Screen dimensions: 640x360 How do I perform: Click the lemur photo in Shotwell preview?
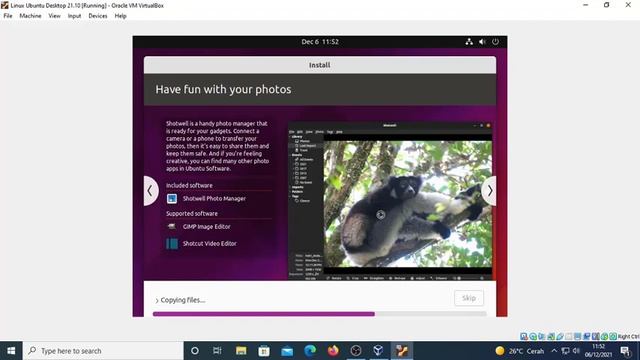pyautogui.click(x=407, y=204)
